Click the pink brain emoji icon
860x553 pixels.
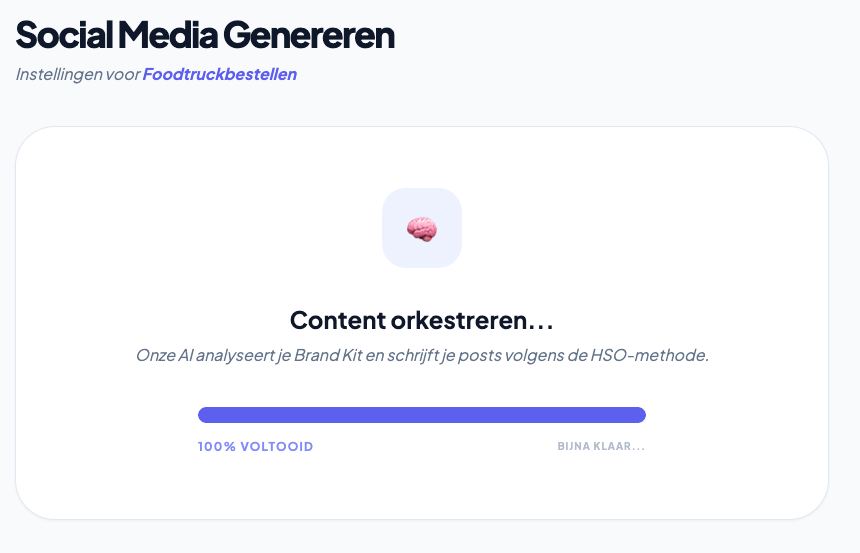422,229
